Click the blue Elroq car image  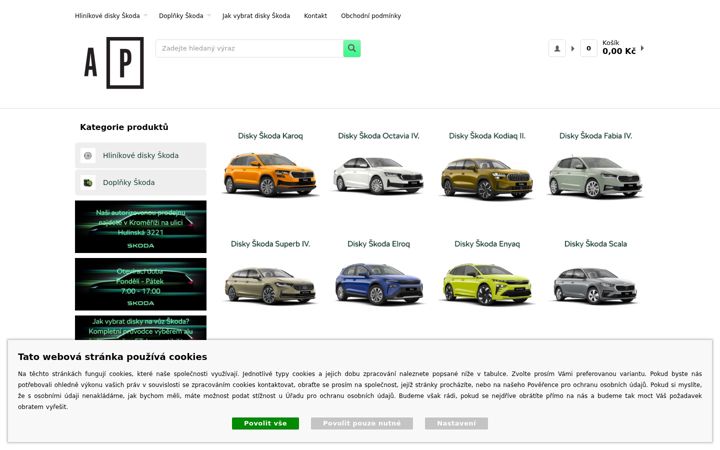click(x=378, y=284)
